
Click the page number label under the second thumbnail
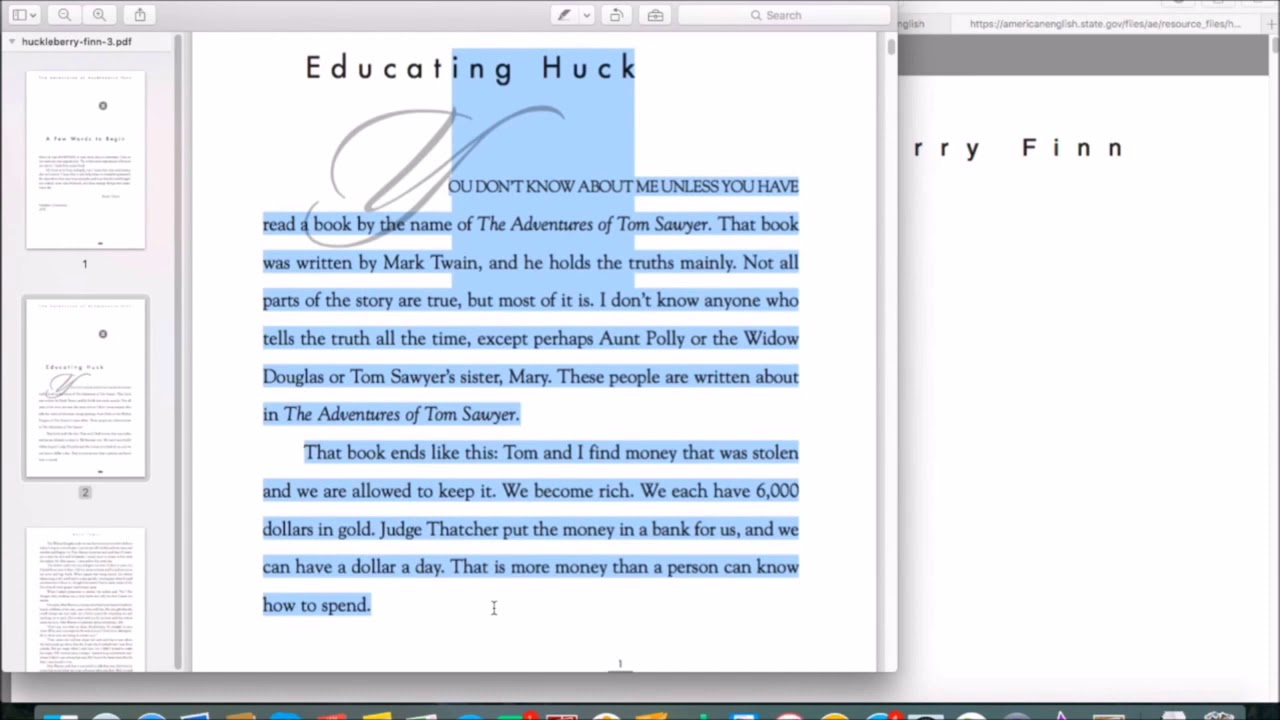pyautogui.click(x=85, y=492)
